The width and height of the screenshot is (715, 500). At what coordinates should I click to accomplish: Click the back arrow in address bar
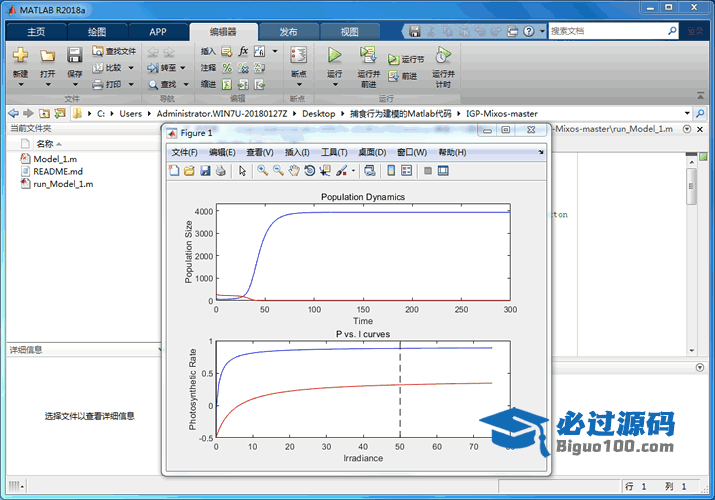(14, 113)
